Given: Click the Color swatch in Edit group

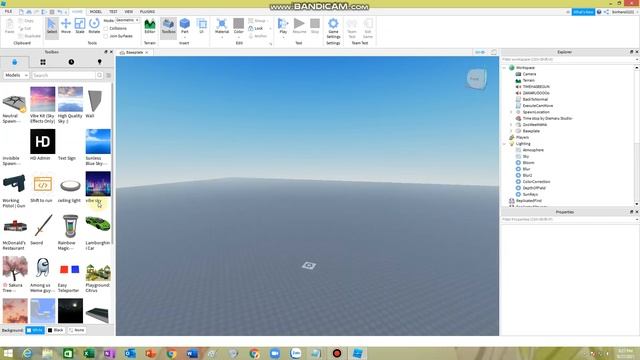Looking at the screenshot, I should pyautogui.click(x=239, y=23).
